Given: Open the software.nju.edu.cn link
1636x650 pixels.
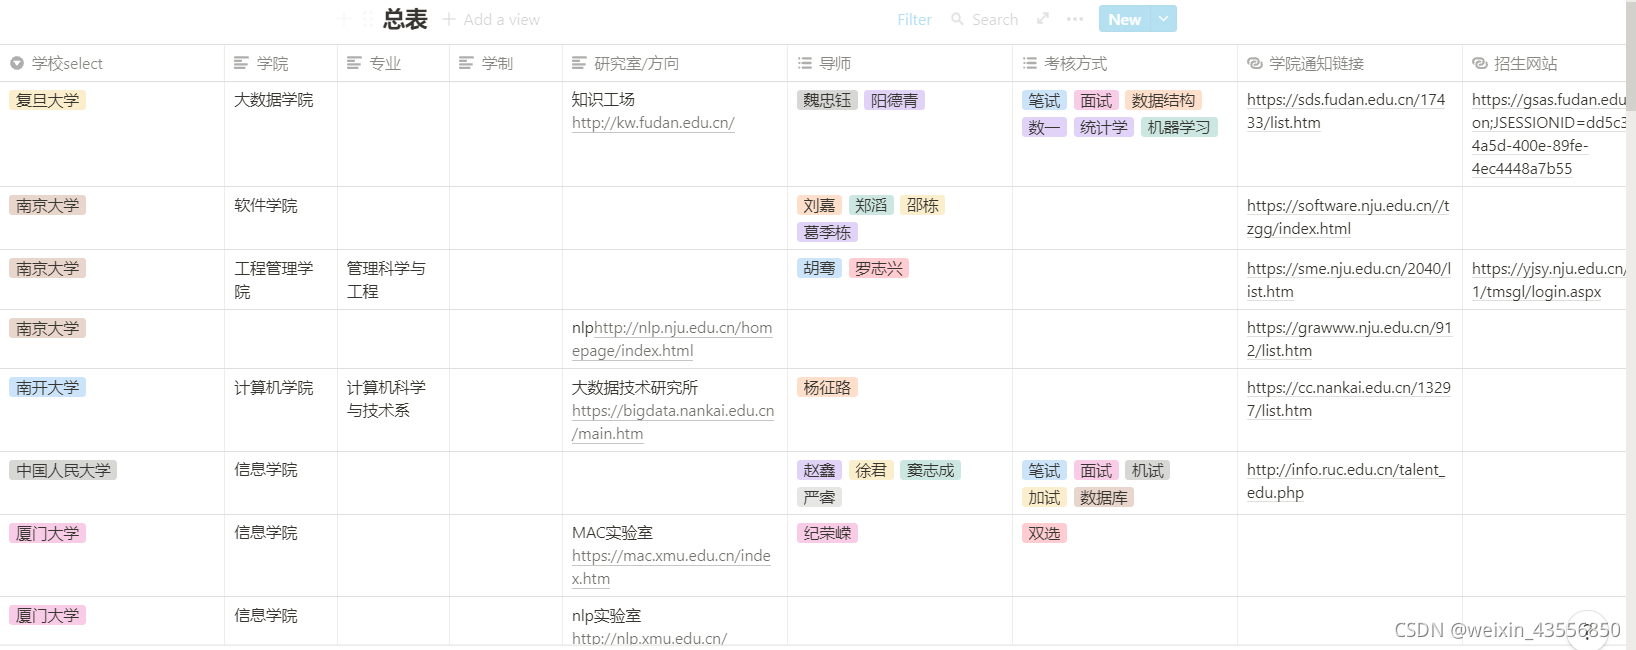Looking at the screenshot, I should [1348, 217].
